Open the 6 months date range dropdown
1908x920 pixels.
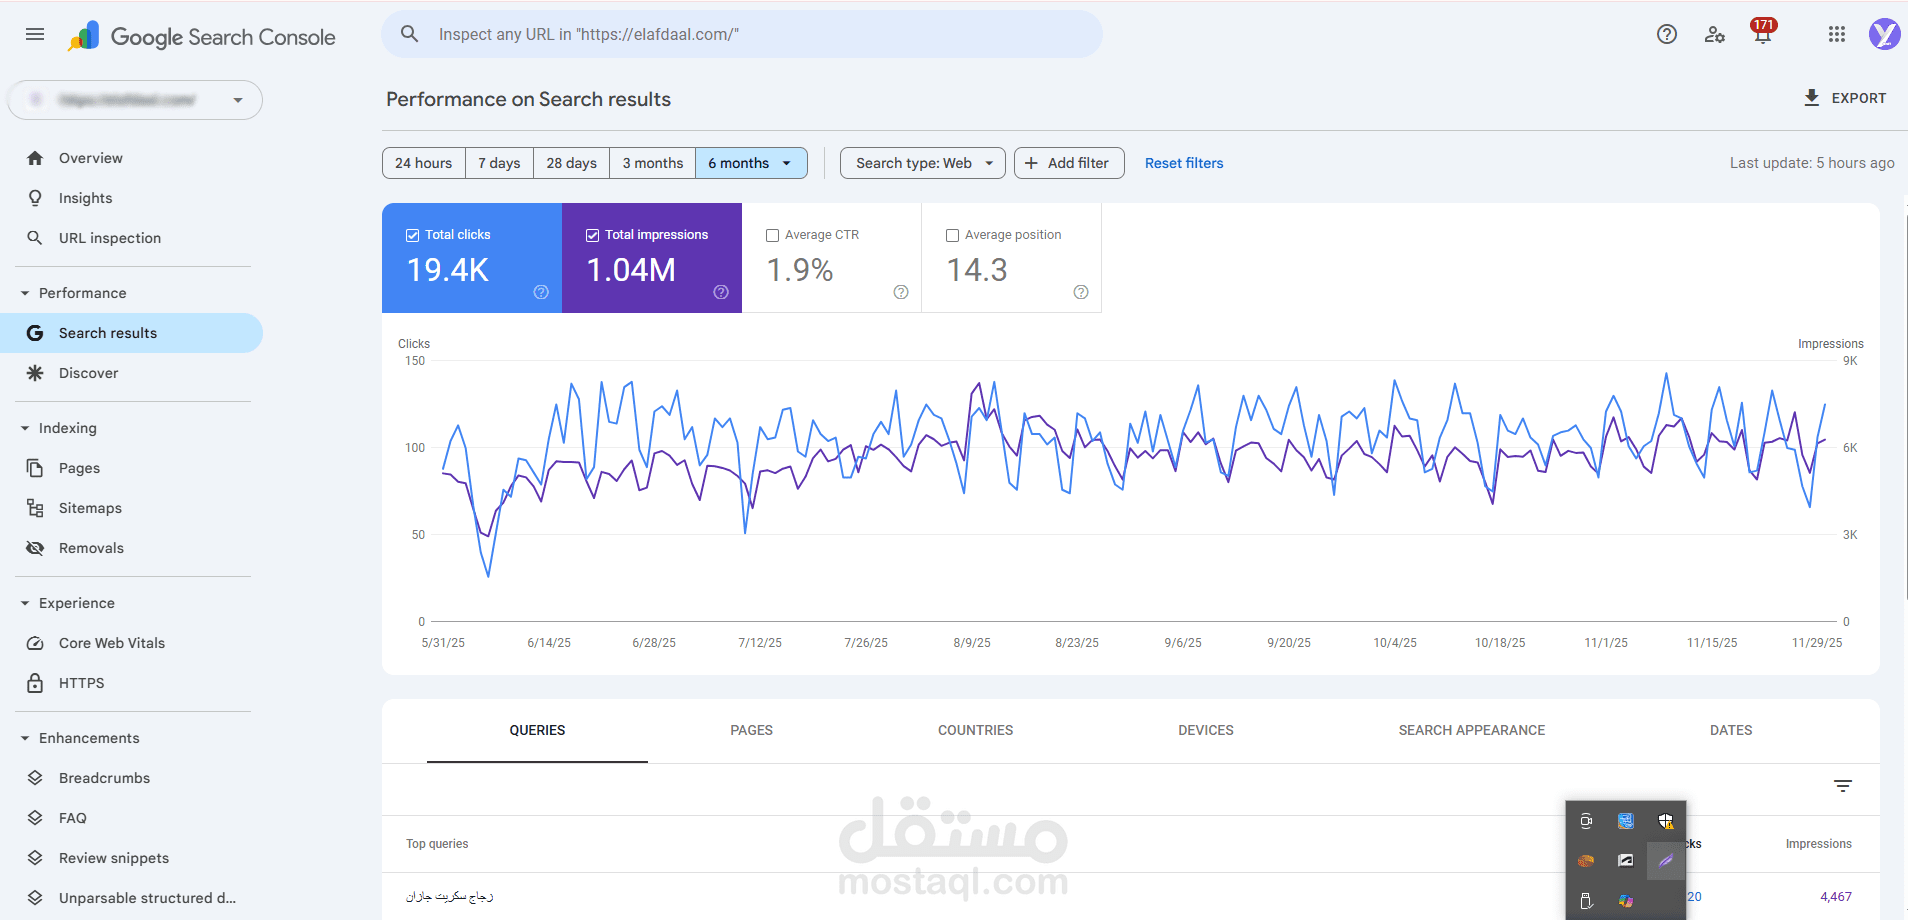pyautogui.click(x=751, y=163)
